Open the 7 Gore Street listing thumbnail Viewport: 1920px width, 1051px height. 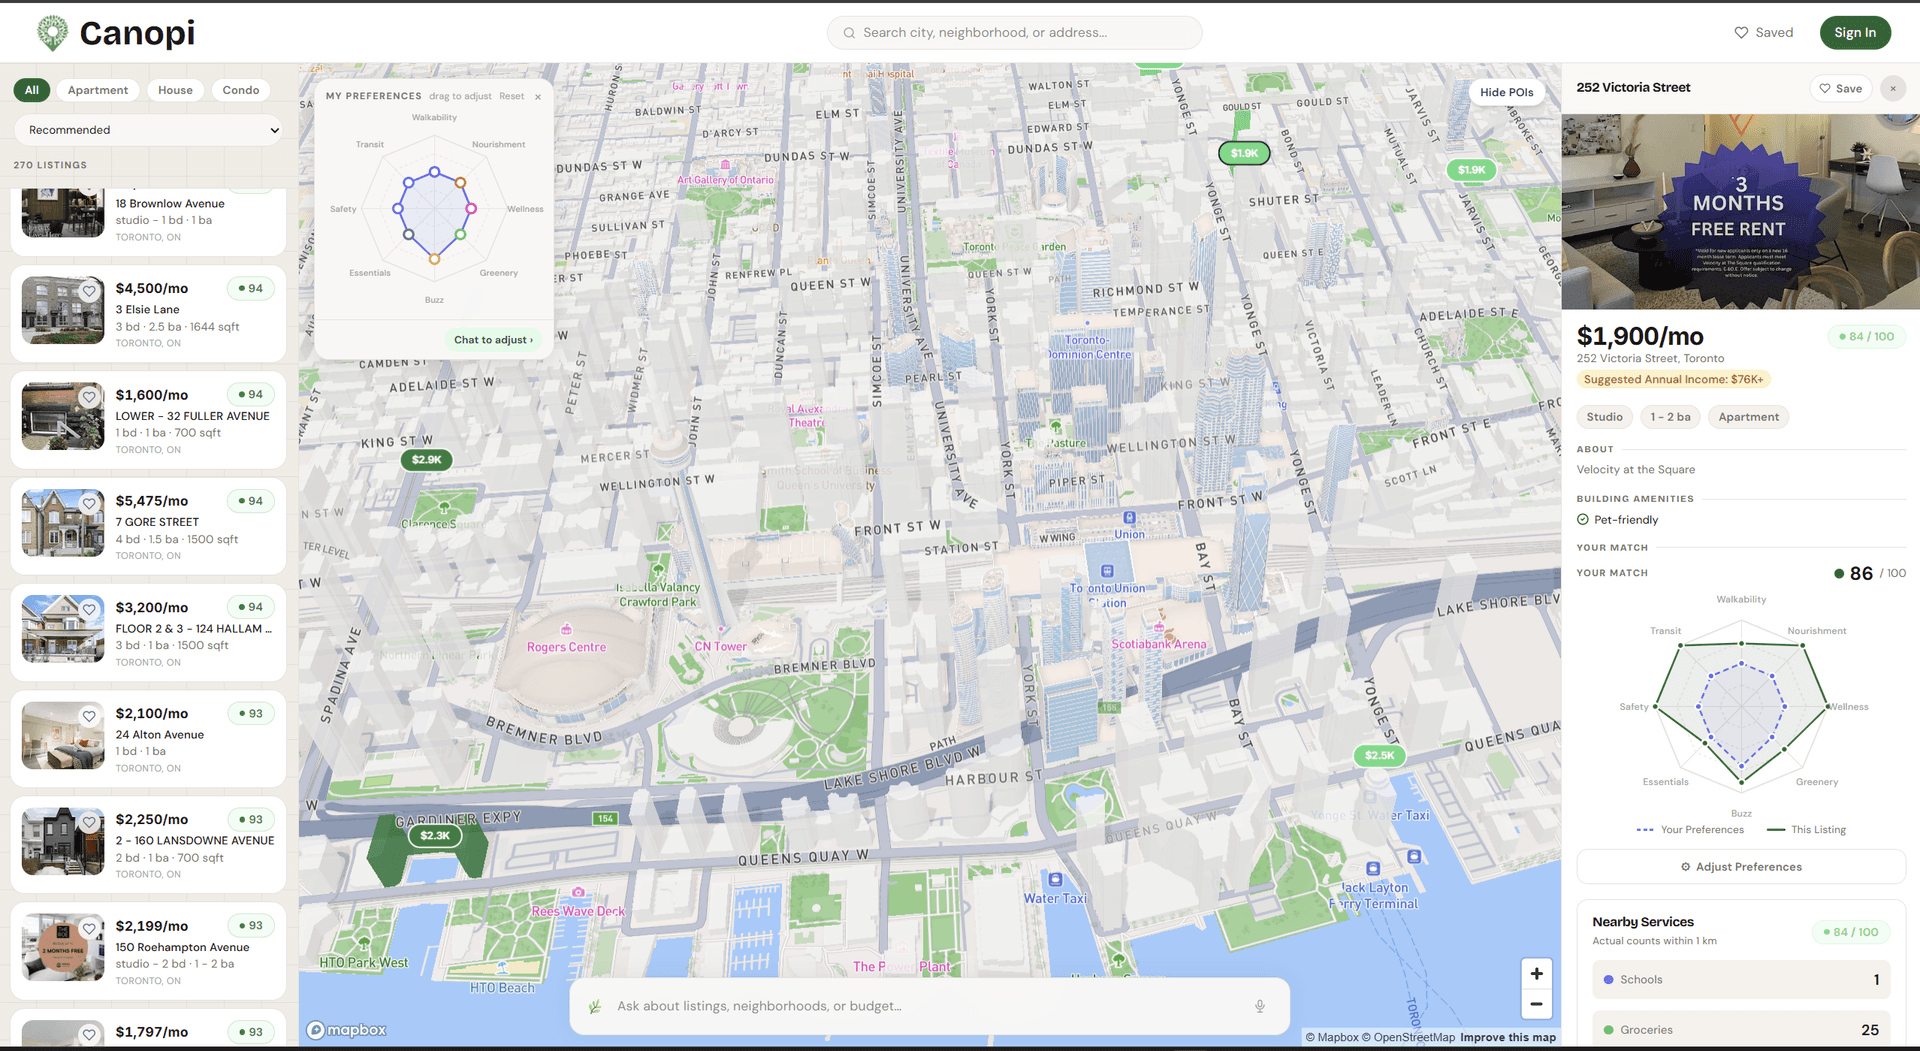tap(63, 523)
